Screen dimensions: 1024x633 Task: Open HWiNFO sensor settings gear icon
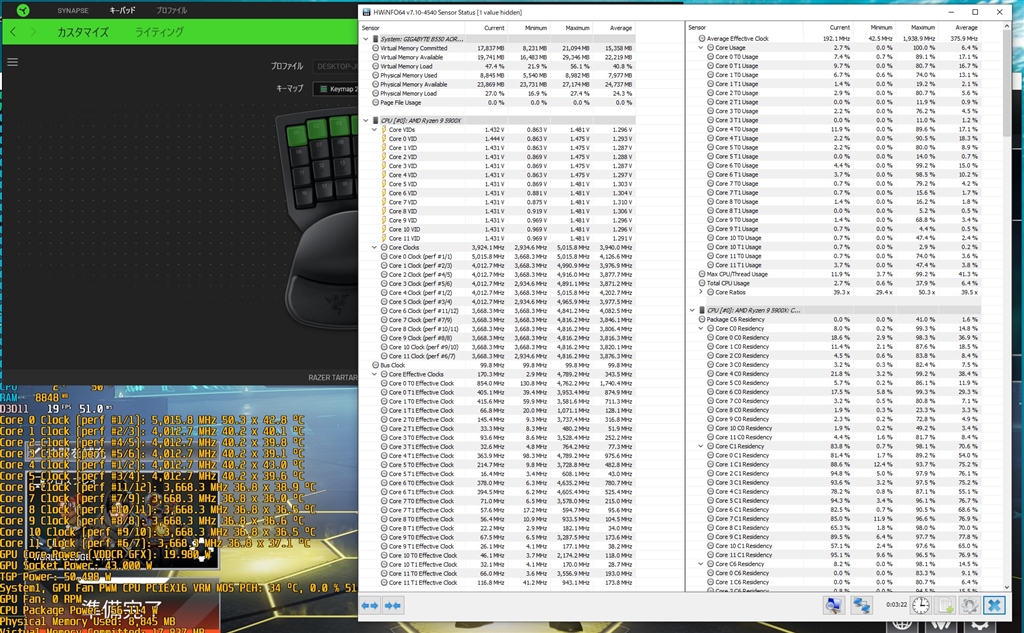(x=967, y=605)
